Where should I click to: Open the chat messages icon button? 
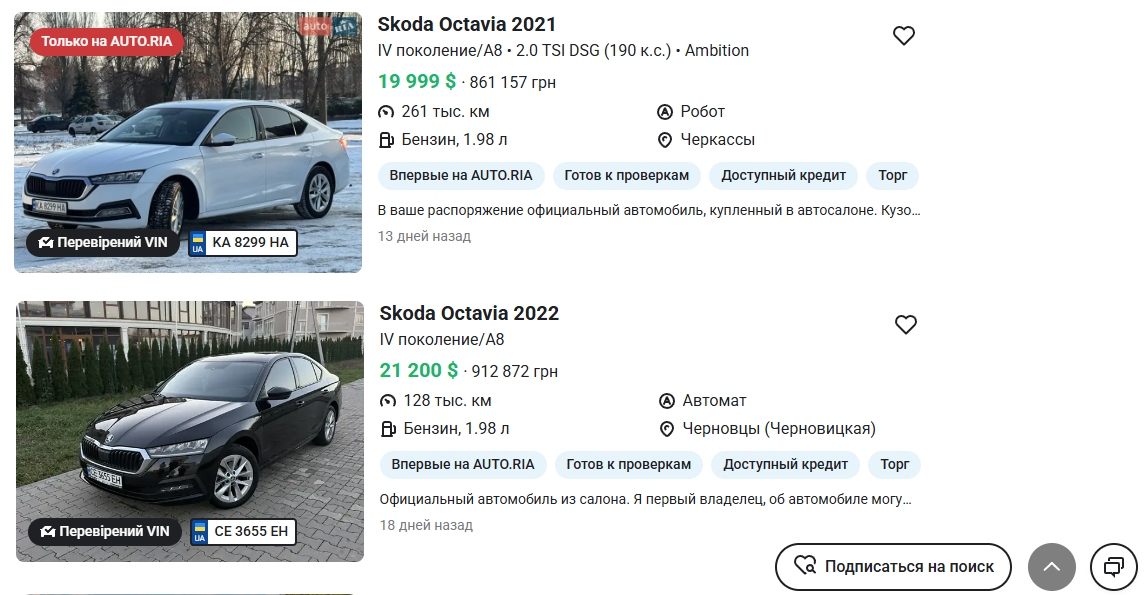pos(1113,567)
